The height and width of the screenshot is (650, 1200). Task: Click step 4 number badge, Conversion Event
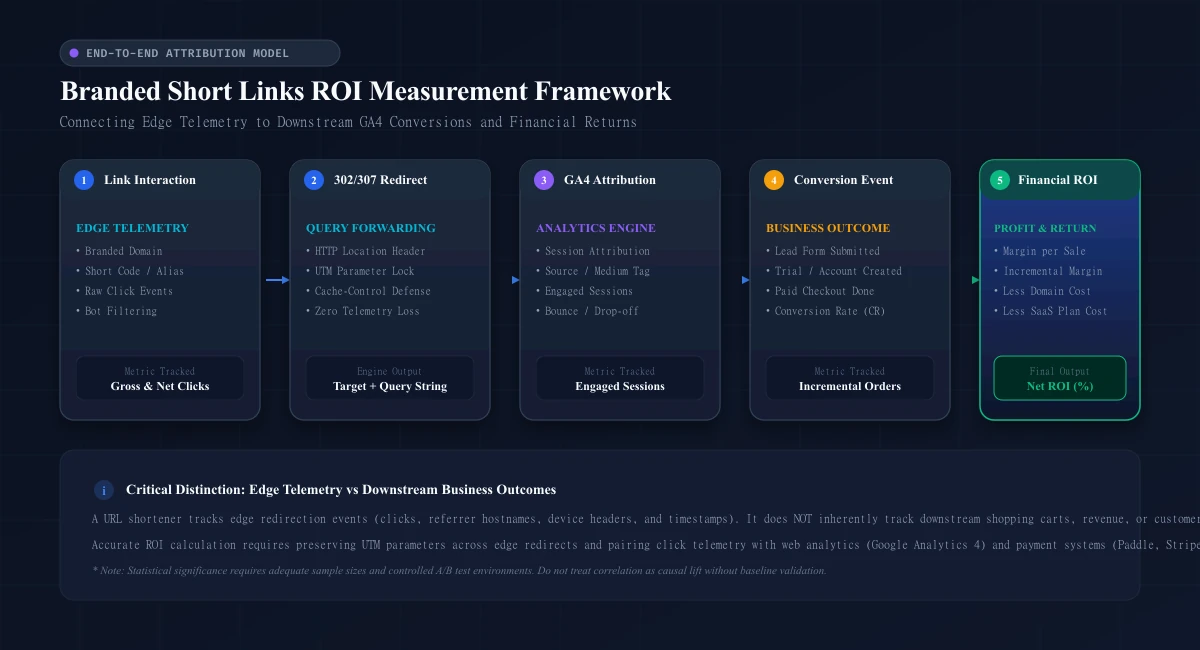[x=774, y=180]
